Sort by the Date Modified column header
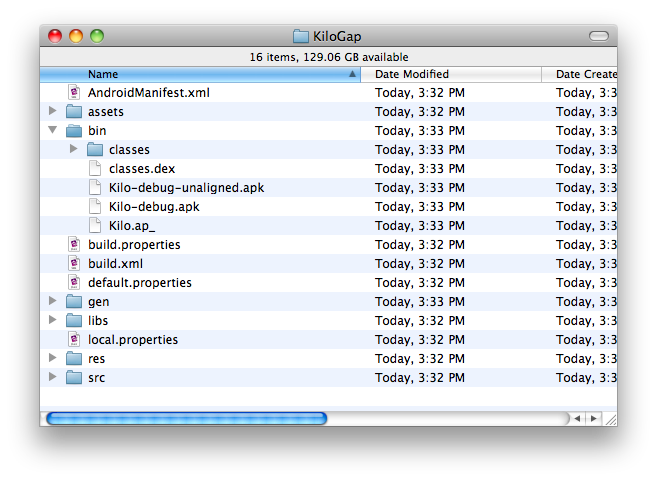The height and width of the screenshot is (481, 657). [450, 74]
